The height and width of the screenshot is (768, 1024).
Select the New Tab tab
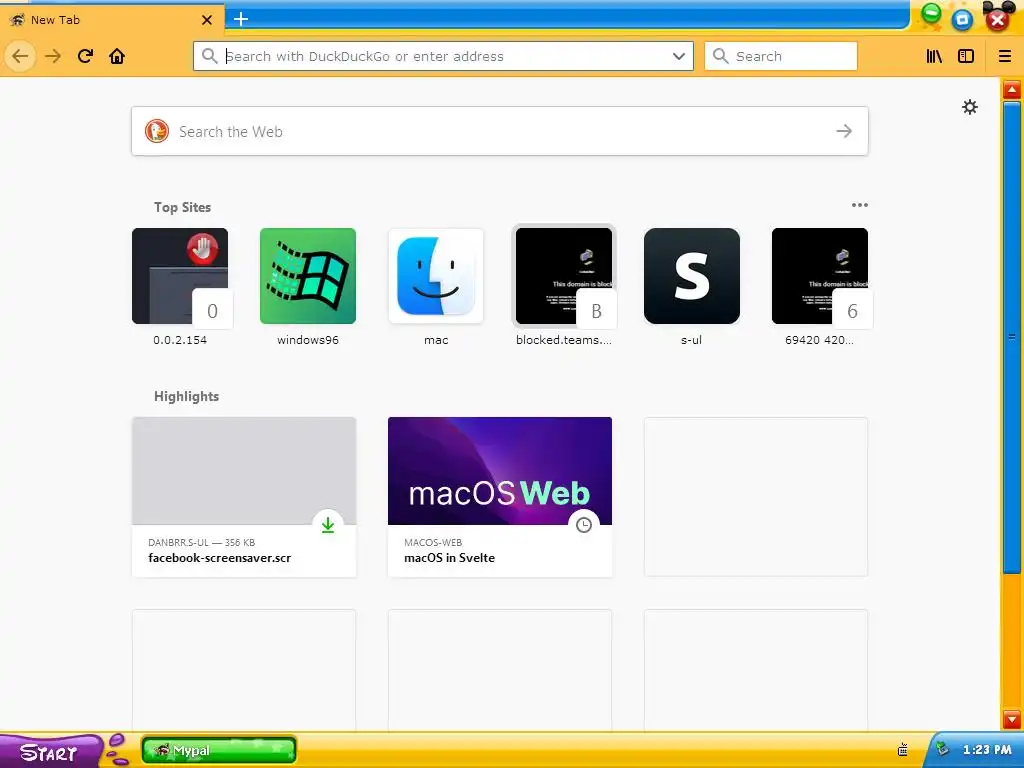[112, 20]
